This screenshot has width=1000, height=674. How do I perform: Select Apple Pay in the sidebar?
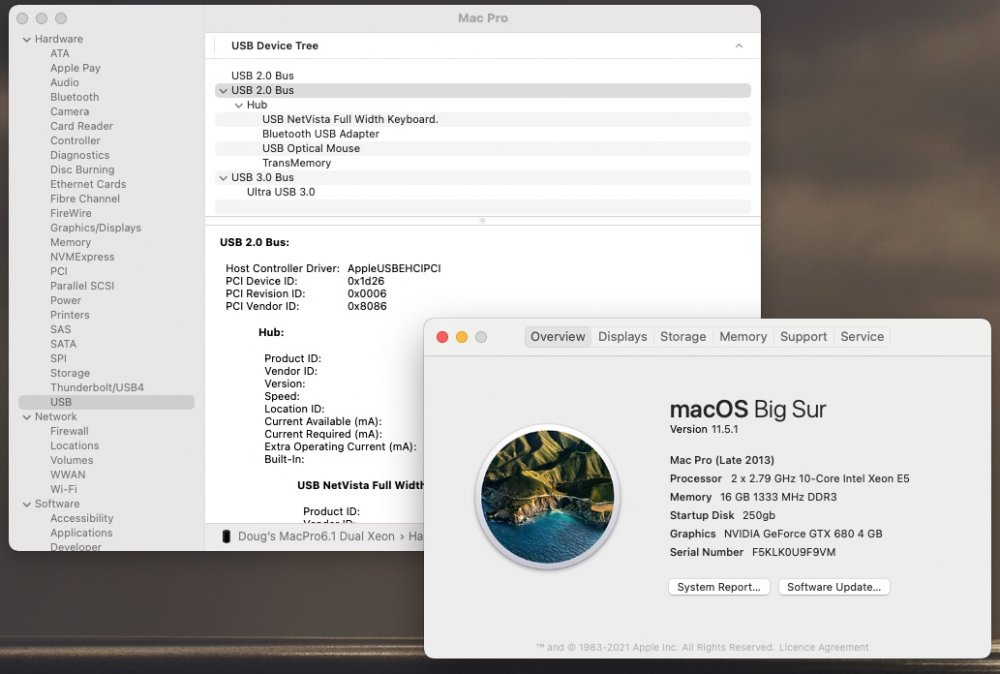(x=75, y=68)
